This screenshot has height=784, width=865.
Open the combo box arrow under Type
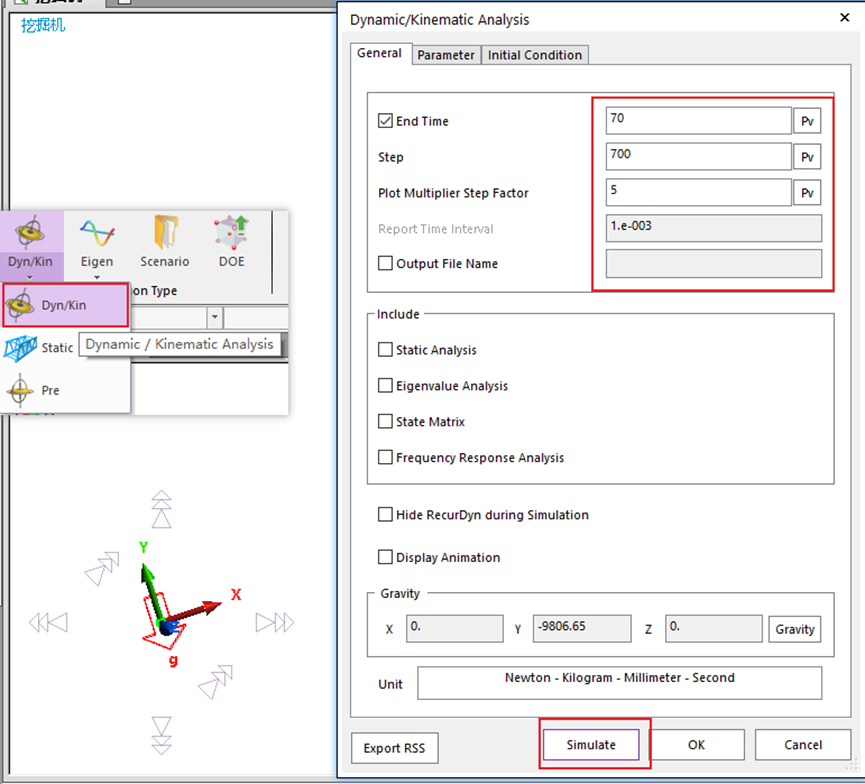(215, 317)
